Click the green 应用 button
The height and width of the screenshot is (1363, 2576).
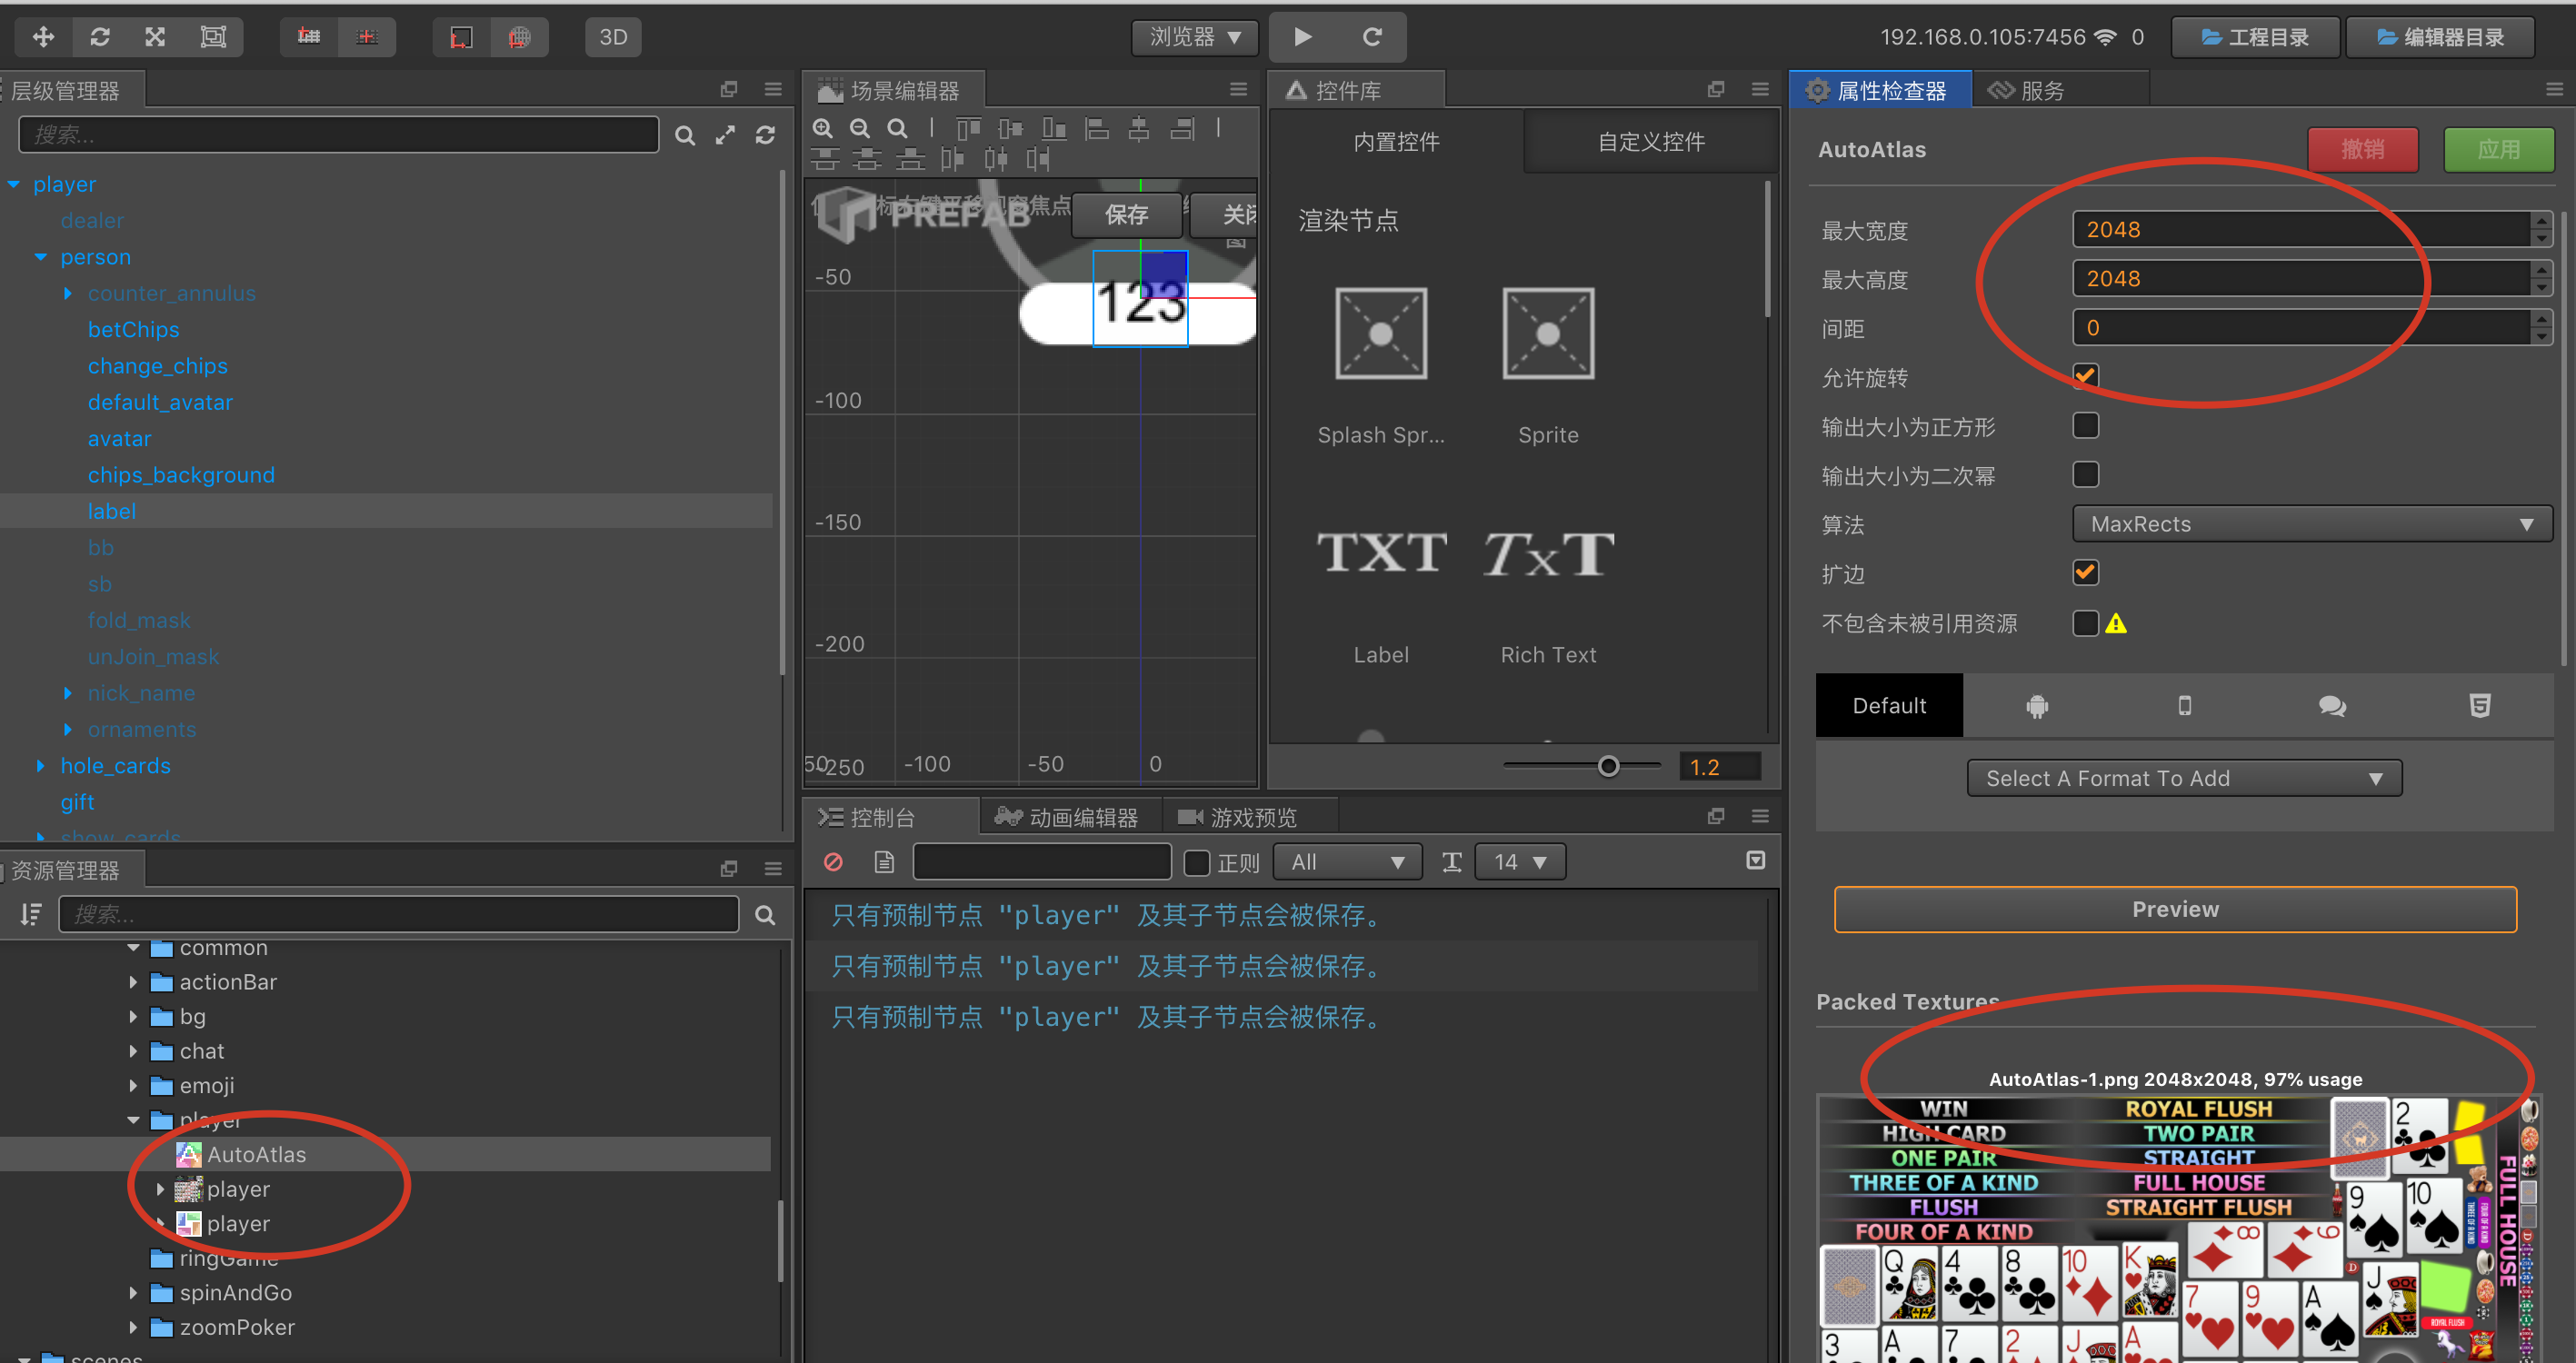click(2497, 150)
